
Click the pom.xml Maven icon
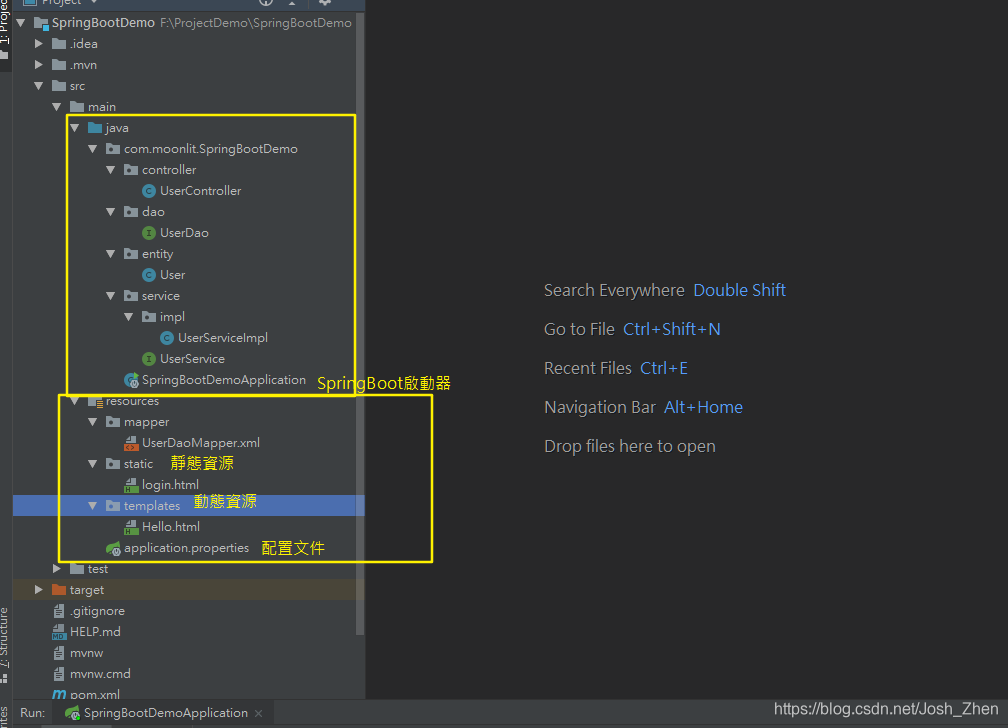(59, 695)
